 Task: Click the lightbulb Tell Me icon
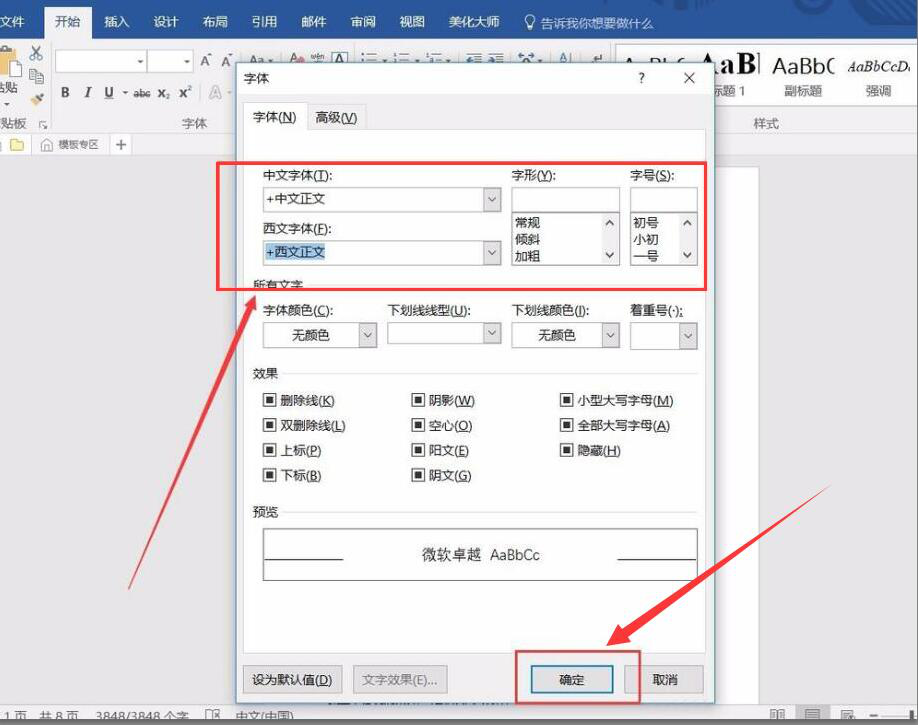(x=529, y=22)
